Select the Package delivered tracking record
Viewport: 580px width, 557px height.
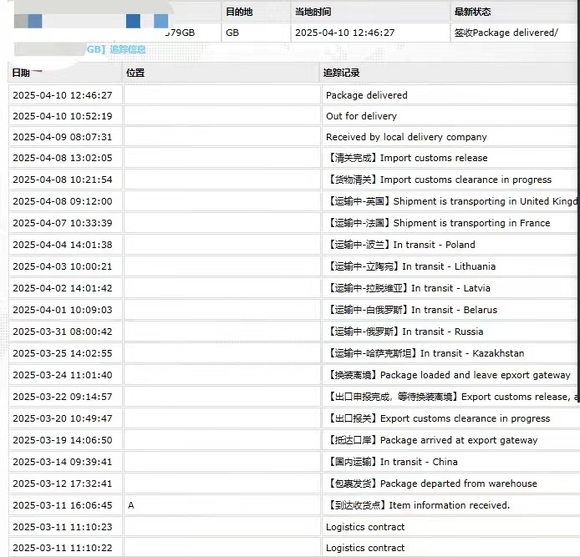coord(367,95)
